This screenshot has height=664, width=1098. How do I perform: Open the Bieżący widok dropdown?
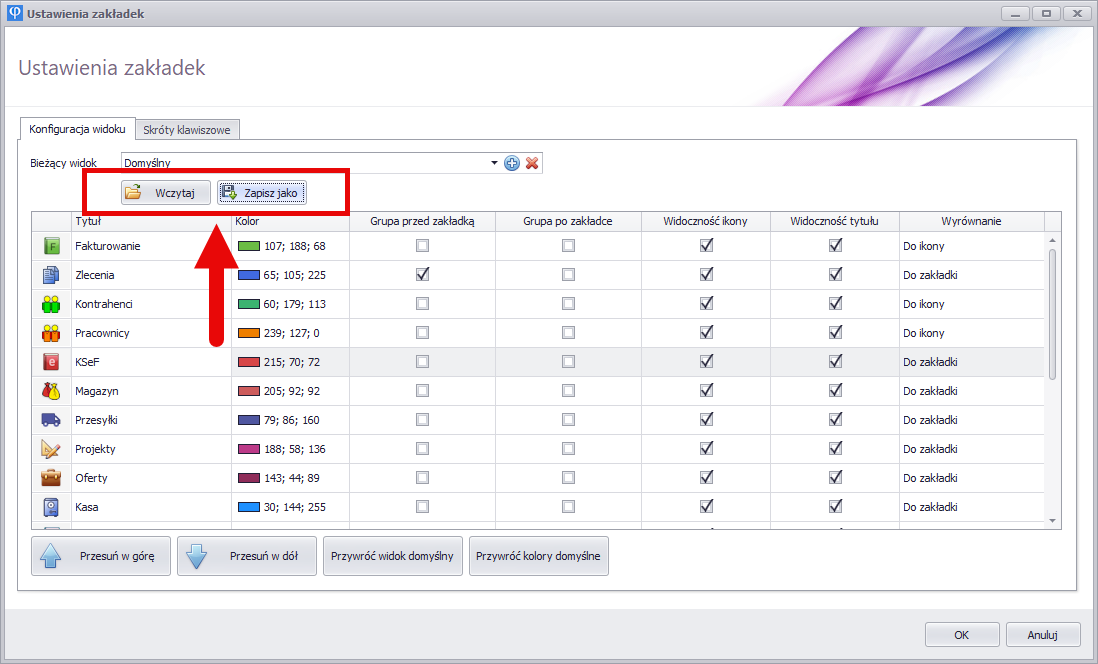(494, 163)
